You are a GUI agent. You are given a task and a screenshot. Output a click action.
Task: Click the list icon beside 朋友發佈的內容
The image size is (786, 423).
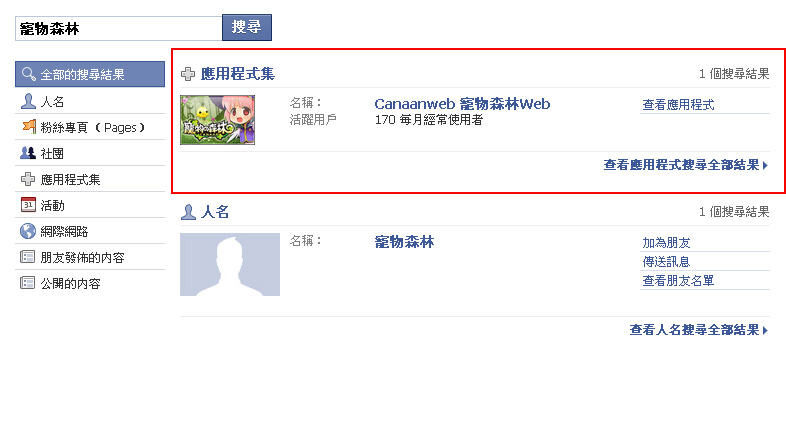28,257
